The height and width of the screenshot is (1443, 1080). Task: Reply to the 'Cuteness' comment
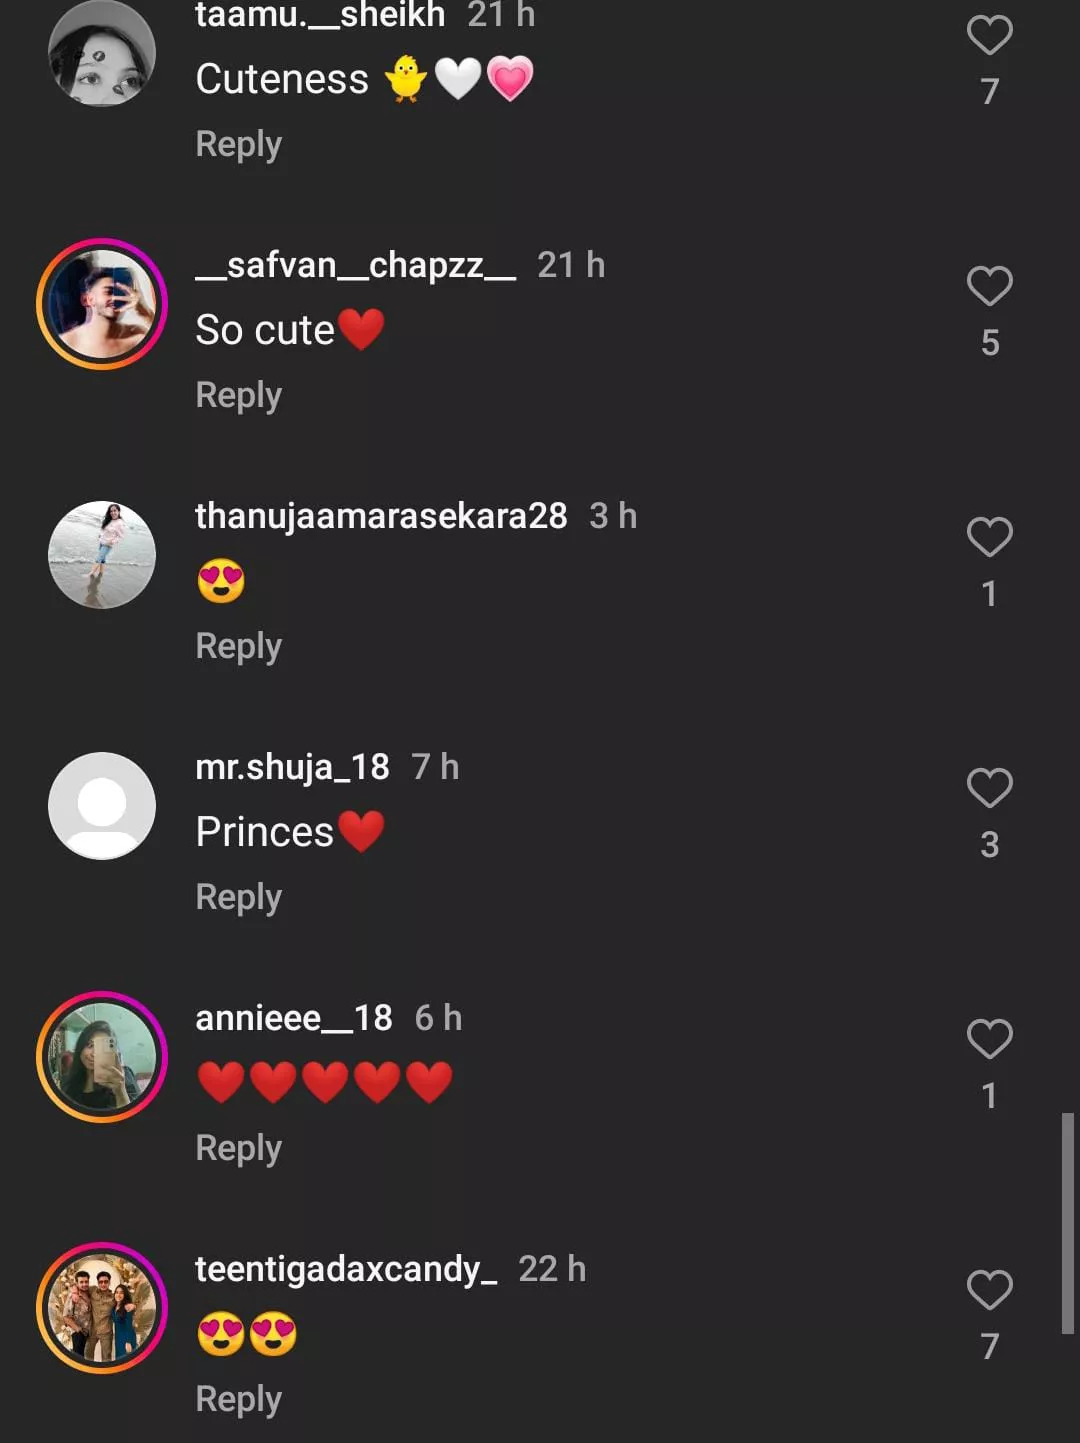tap(238, 144)
